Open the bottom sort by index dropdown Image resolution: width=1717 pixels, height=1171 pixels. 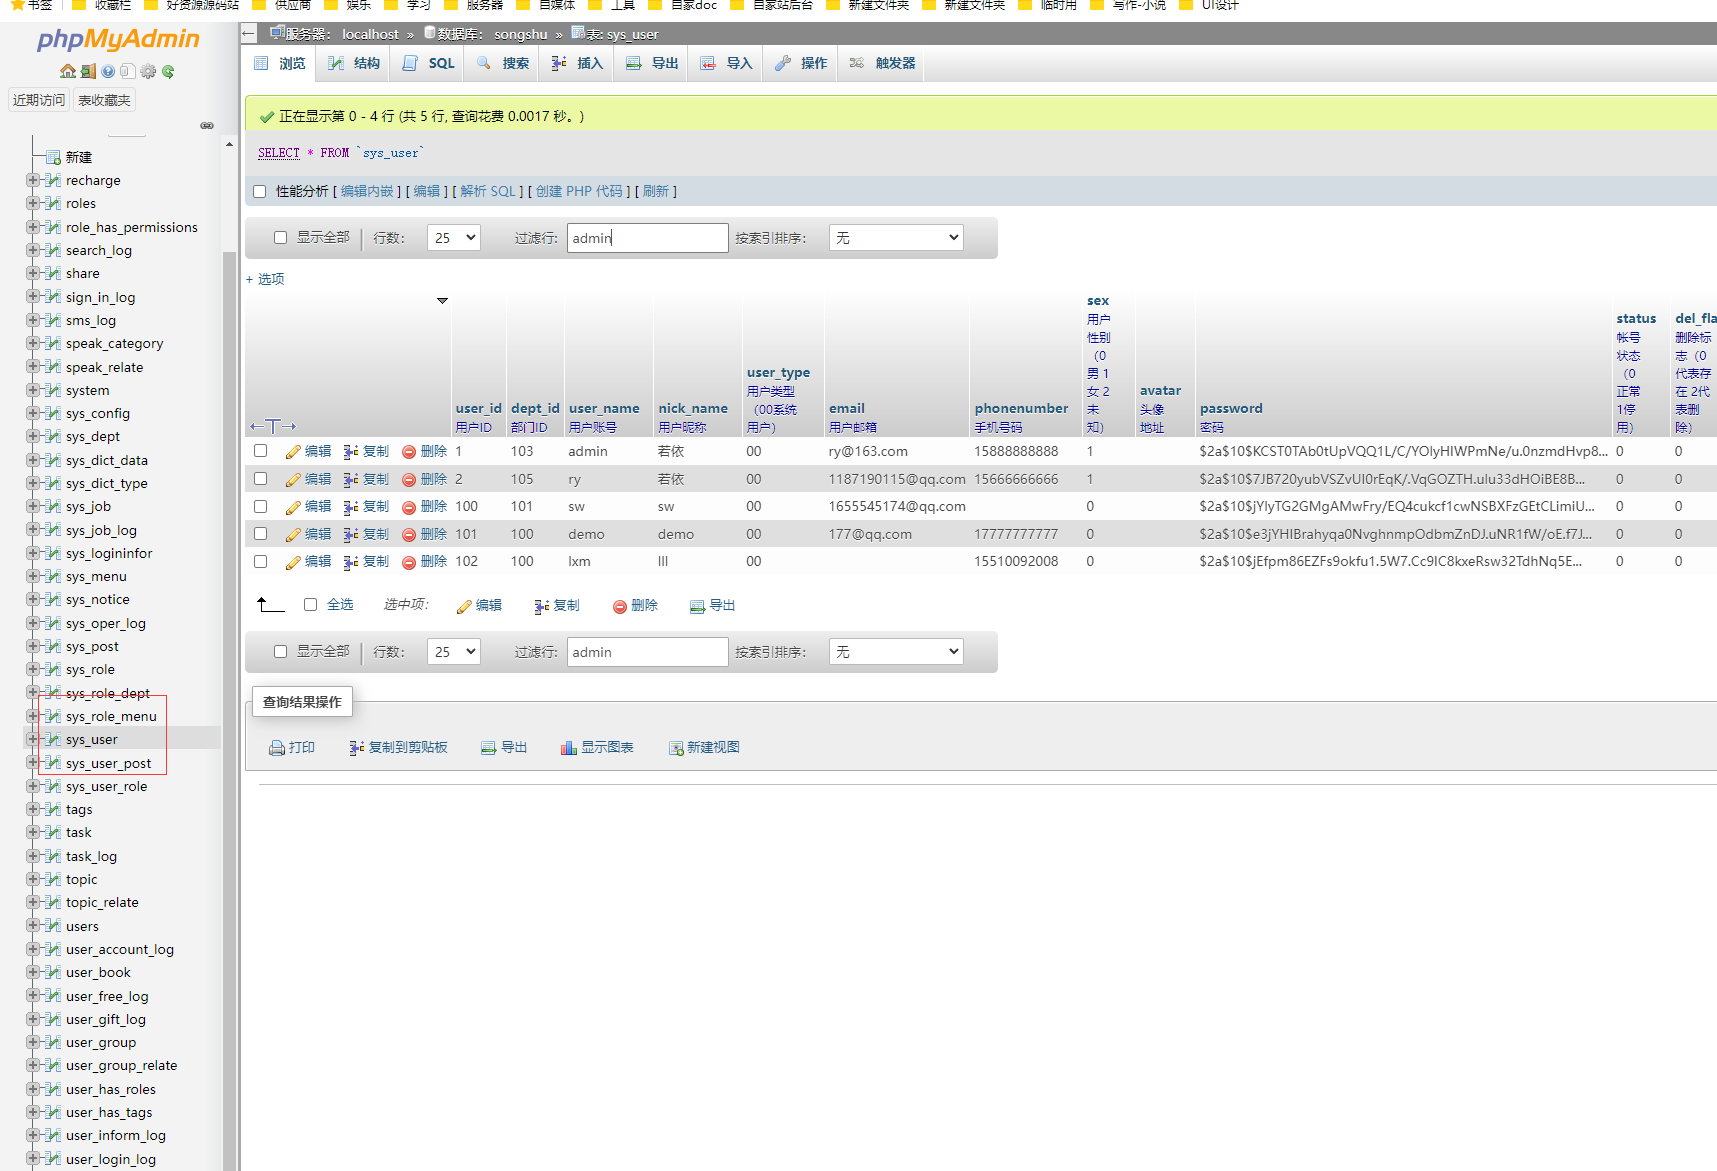896,652
